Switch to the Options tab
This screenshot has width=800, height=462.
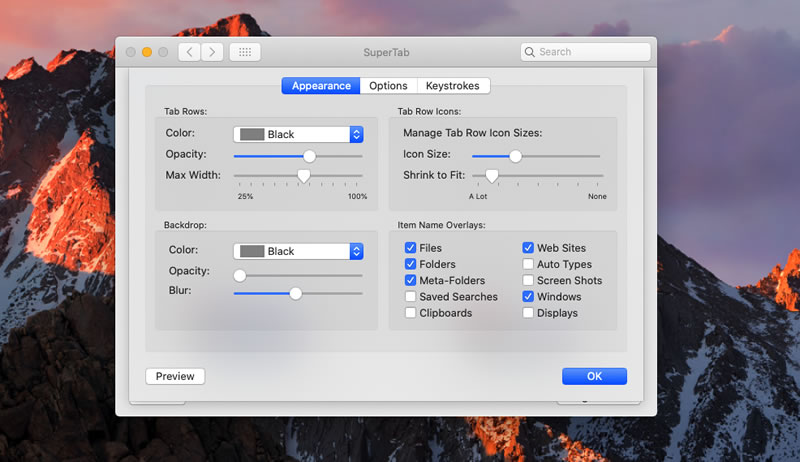pos(388,86)
